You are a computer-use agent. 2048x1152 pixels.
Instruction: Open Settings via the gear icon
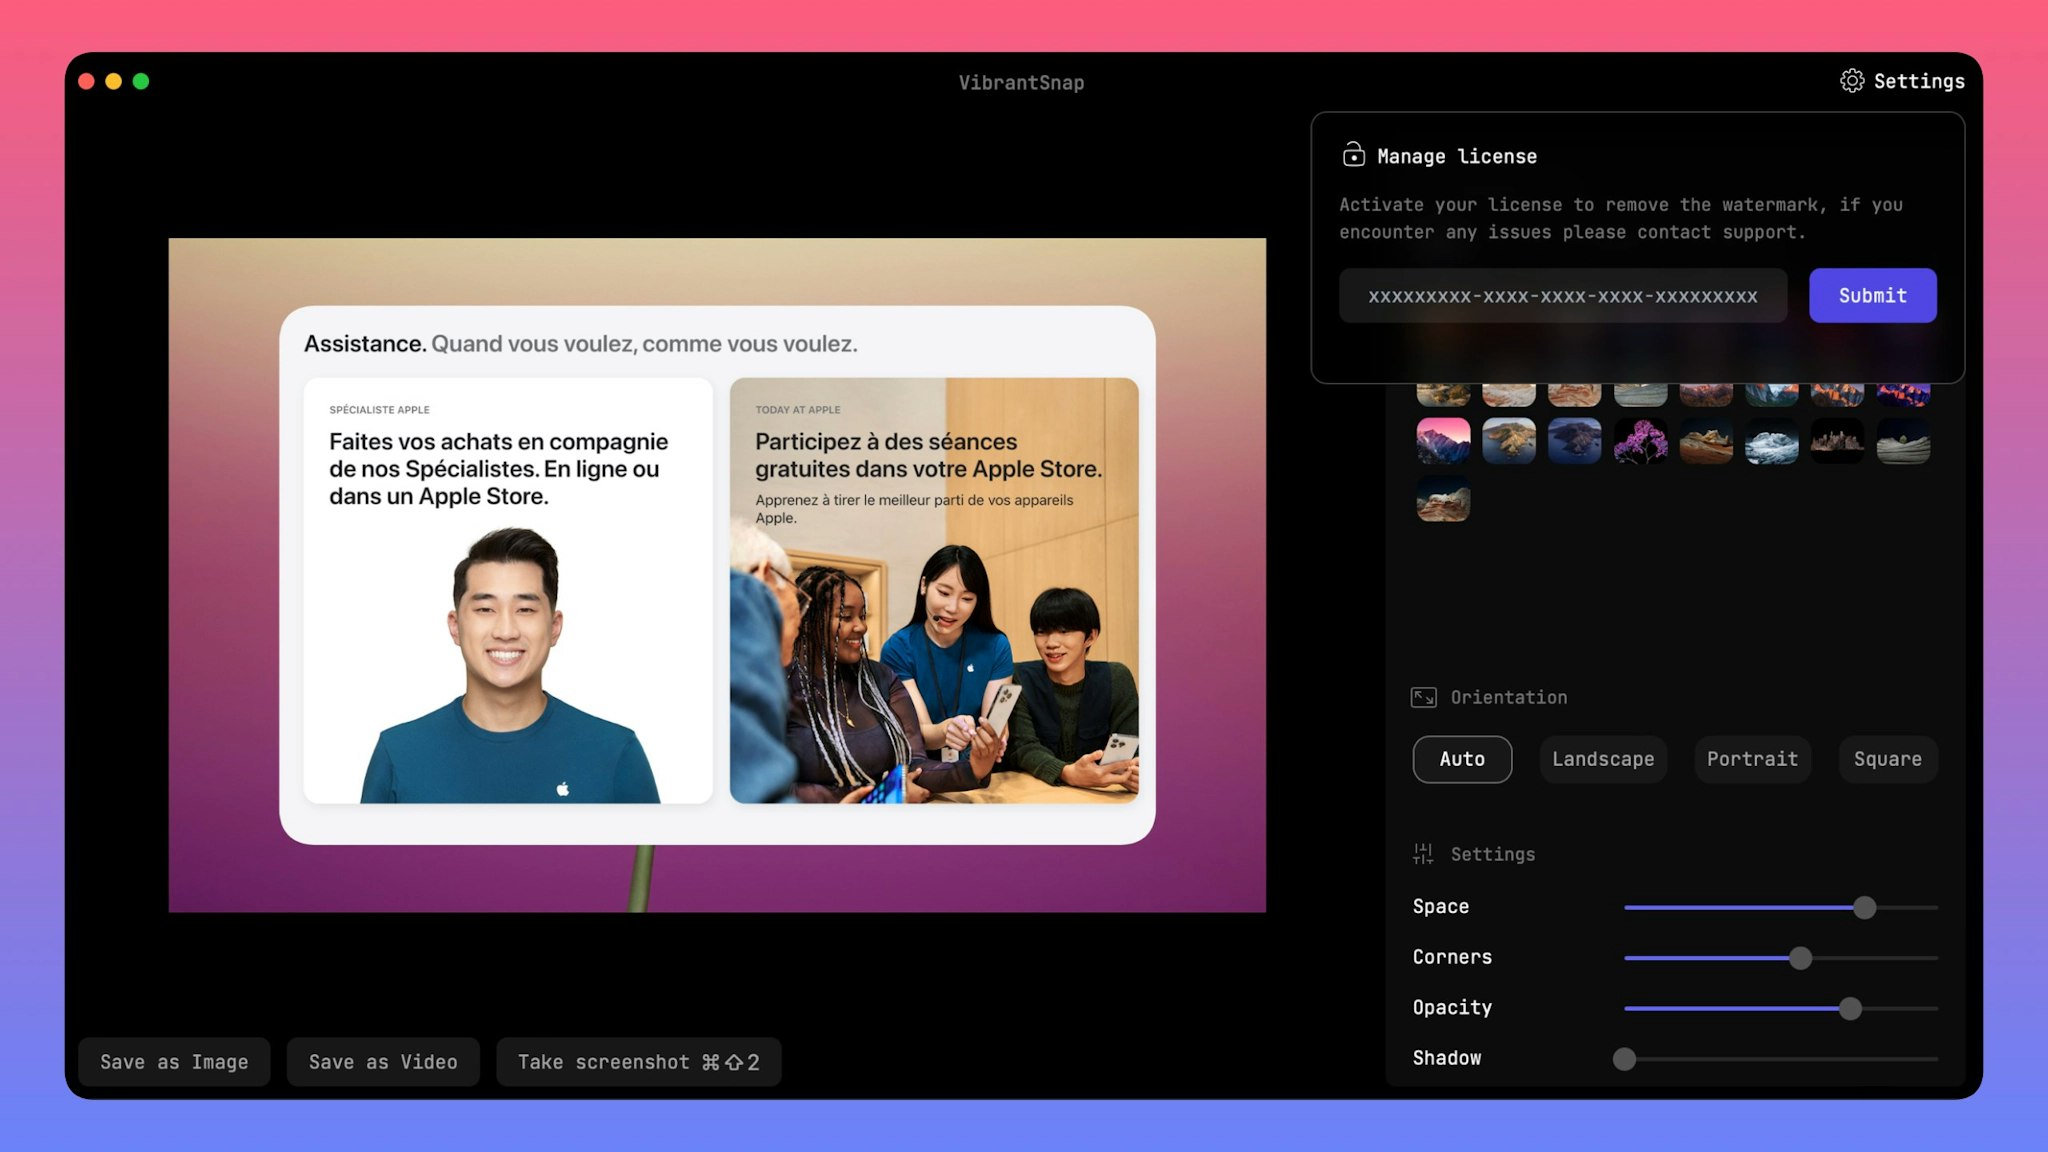pyautogui.click(x=1851, y=81)
